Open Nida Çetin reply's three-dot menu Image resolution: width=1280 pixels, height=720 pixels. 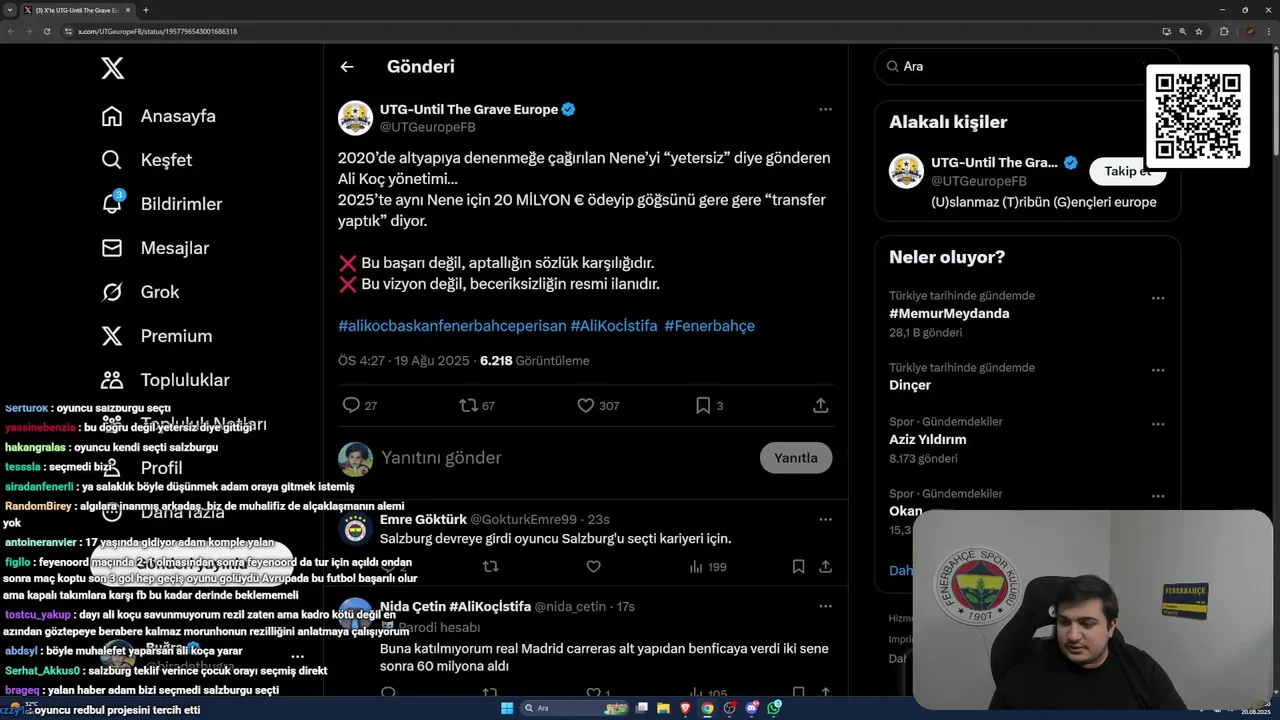click(825, 606)
